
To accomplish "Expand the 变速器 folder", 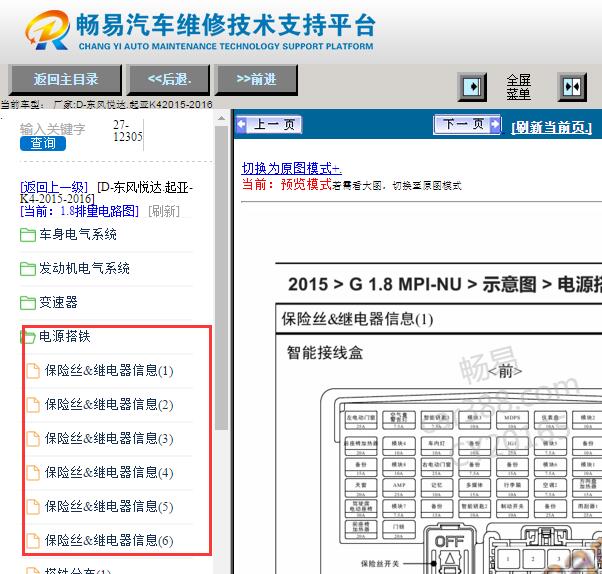I will (58, 302).
